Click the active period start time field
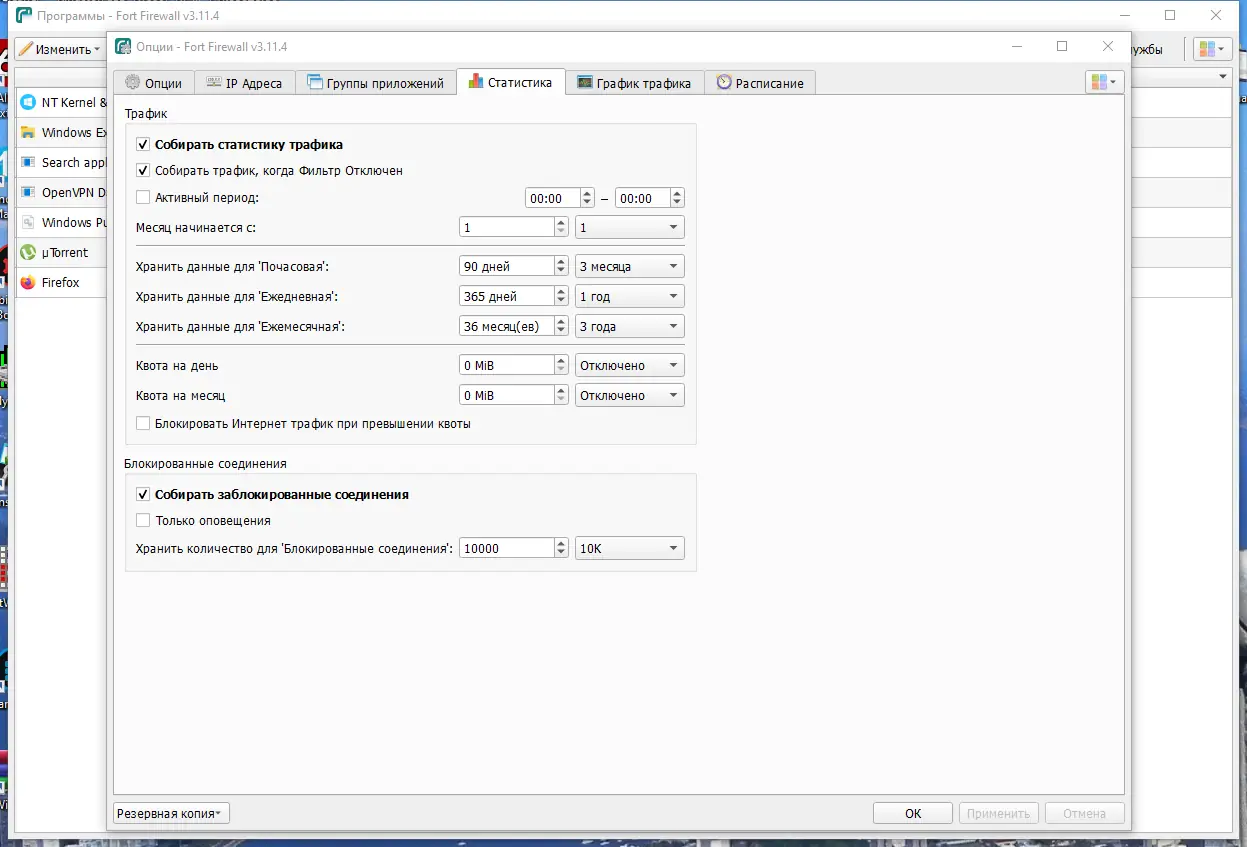Viewport: 1247px width, 847px height. (552, 199)
